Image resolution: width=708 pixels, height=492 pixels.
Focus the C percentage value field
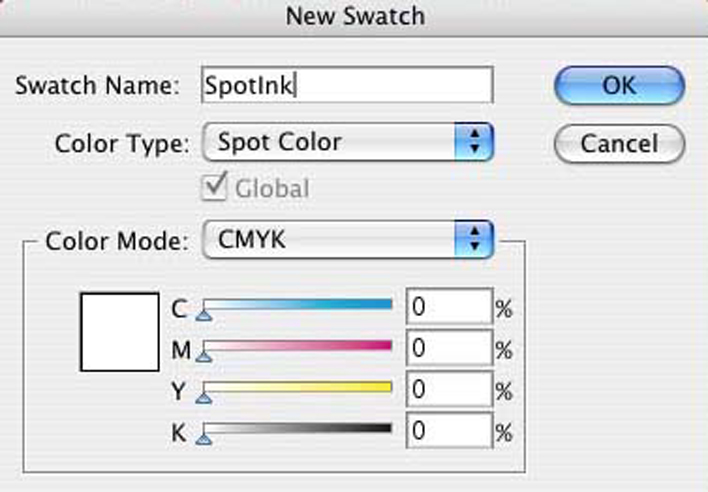pos(448,308)
